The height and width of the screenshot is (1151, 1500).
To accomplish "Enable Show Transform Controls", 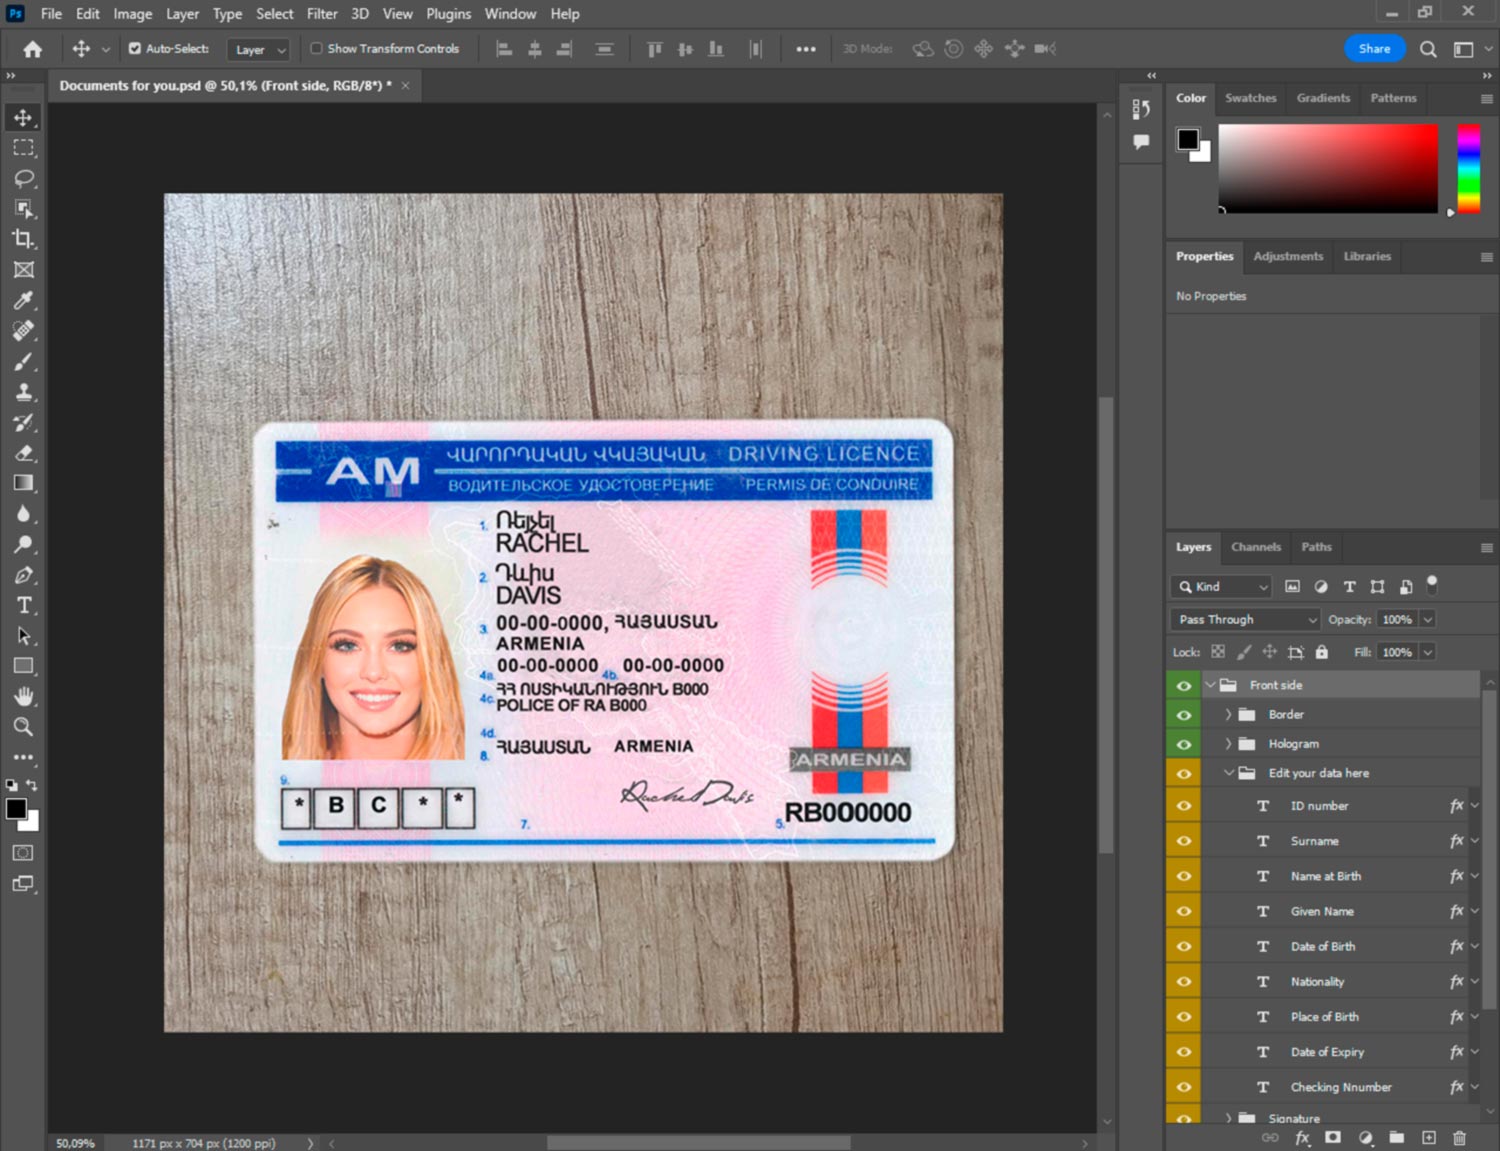I will 316,48.
